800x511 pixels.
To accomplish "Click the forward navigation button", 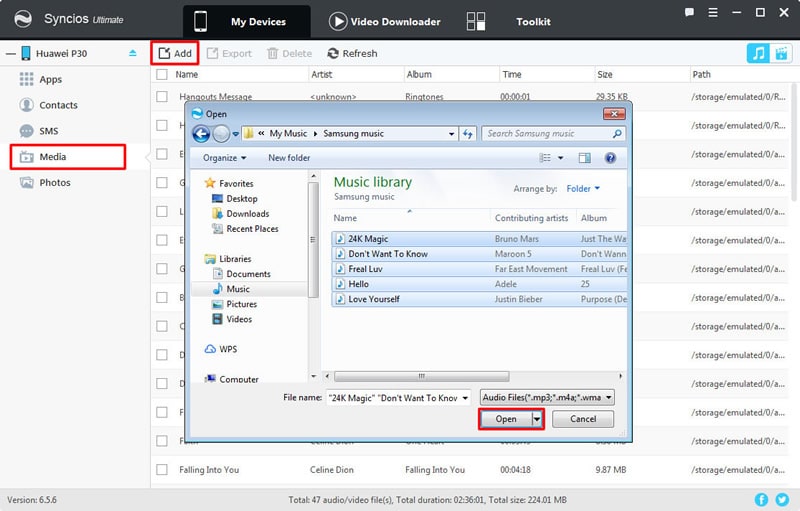I will click(x=221, y=134).
